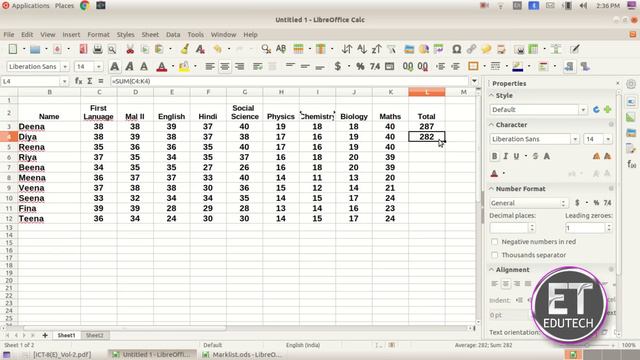Open the toolbar Font Size dropdown
The width and height of the screenshot is (640, 360).
point(98,67)
